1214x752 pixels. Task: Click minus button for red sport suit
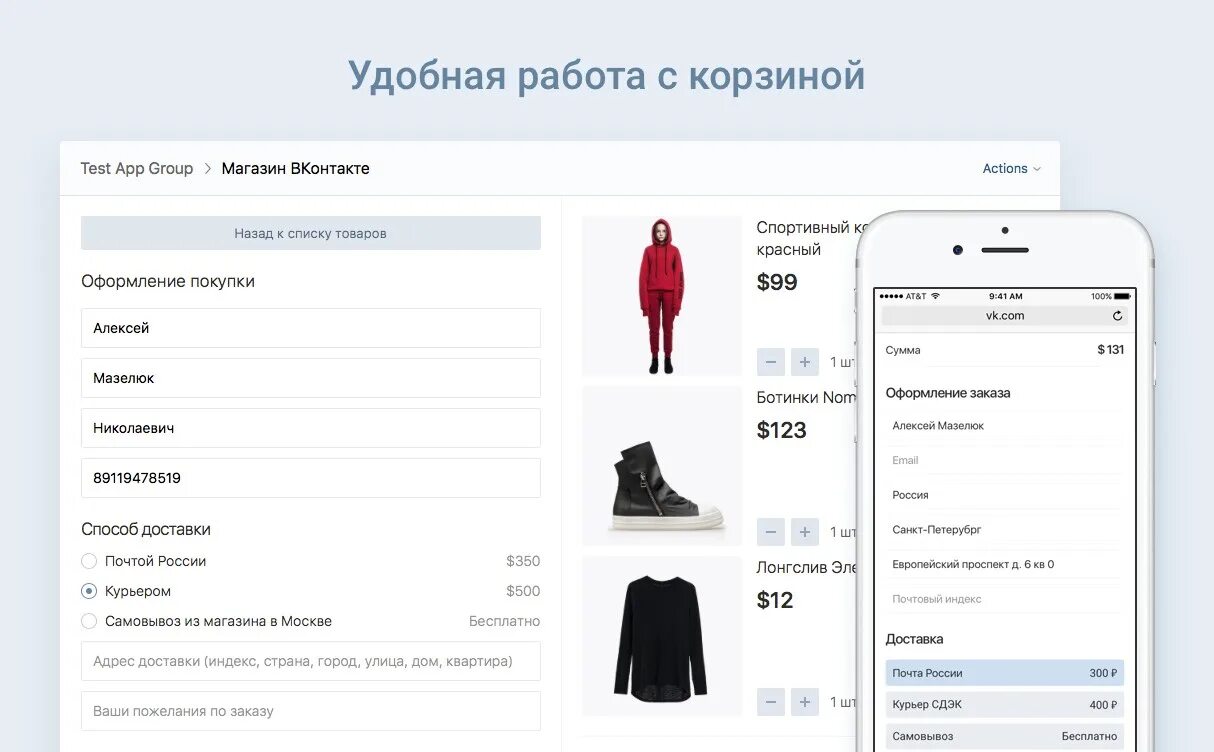coord(771,362)
